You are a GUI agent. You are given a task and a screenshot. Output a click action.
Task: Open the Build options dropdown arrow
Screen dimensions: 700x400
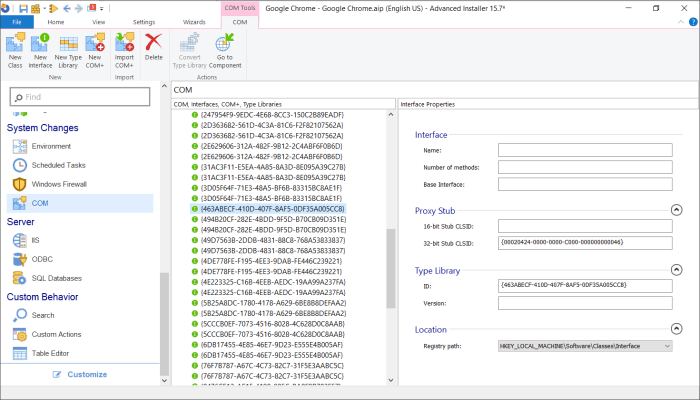click(44, 8)
